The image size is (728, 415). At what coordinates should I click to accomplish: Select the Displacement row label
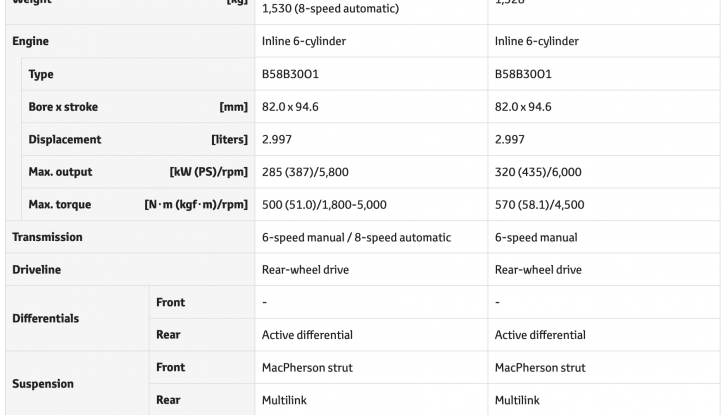tap(65, 140)
